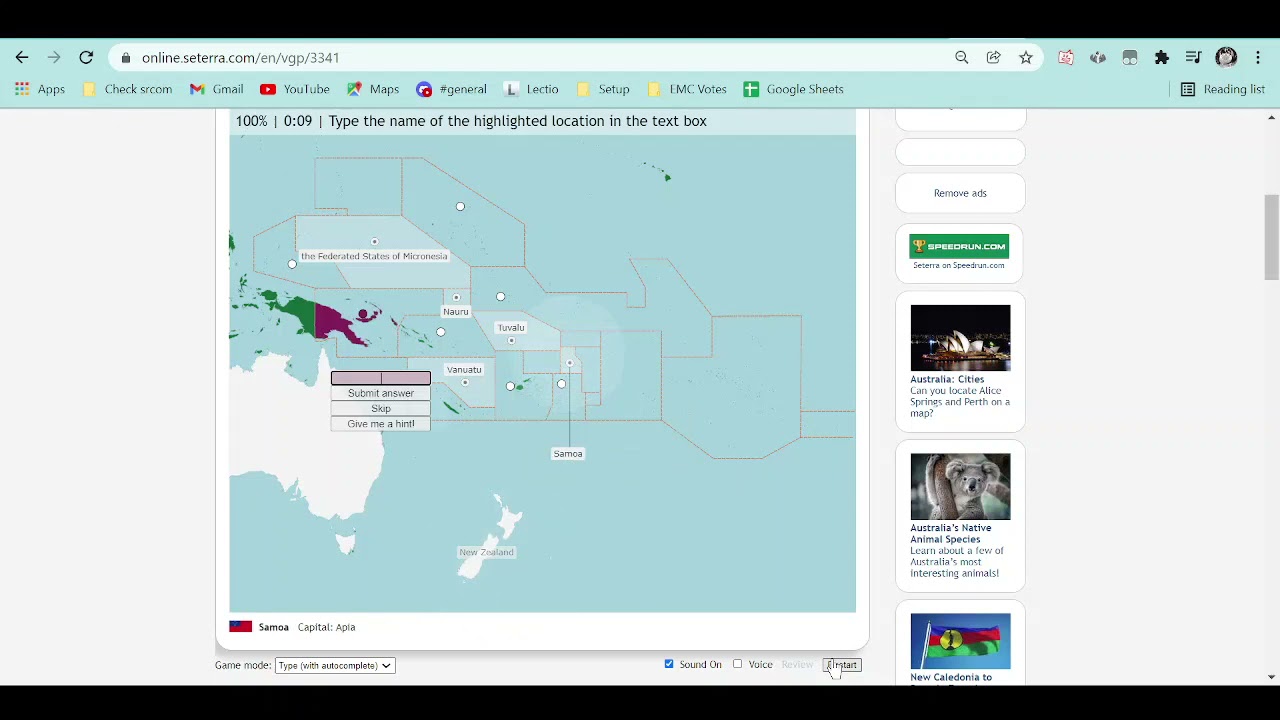This screenshot has height=720, width=1280.
Task: Click the zoom magnifier icon in address bar
Action: pos(962,58)
